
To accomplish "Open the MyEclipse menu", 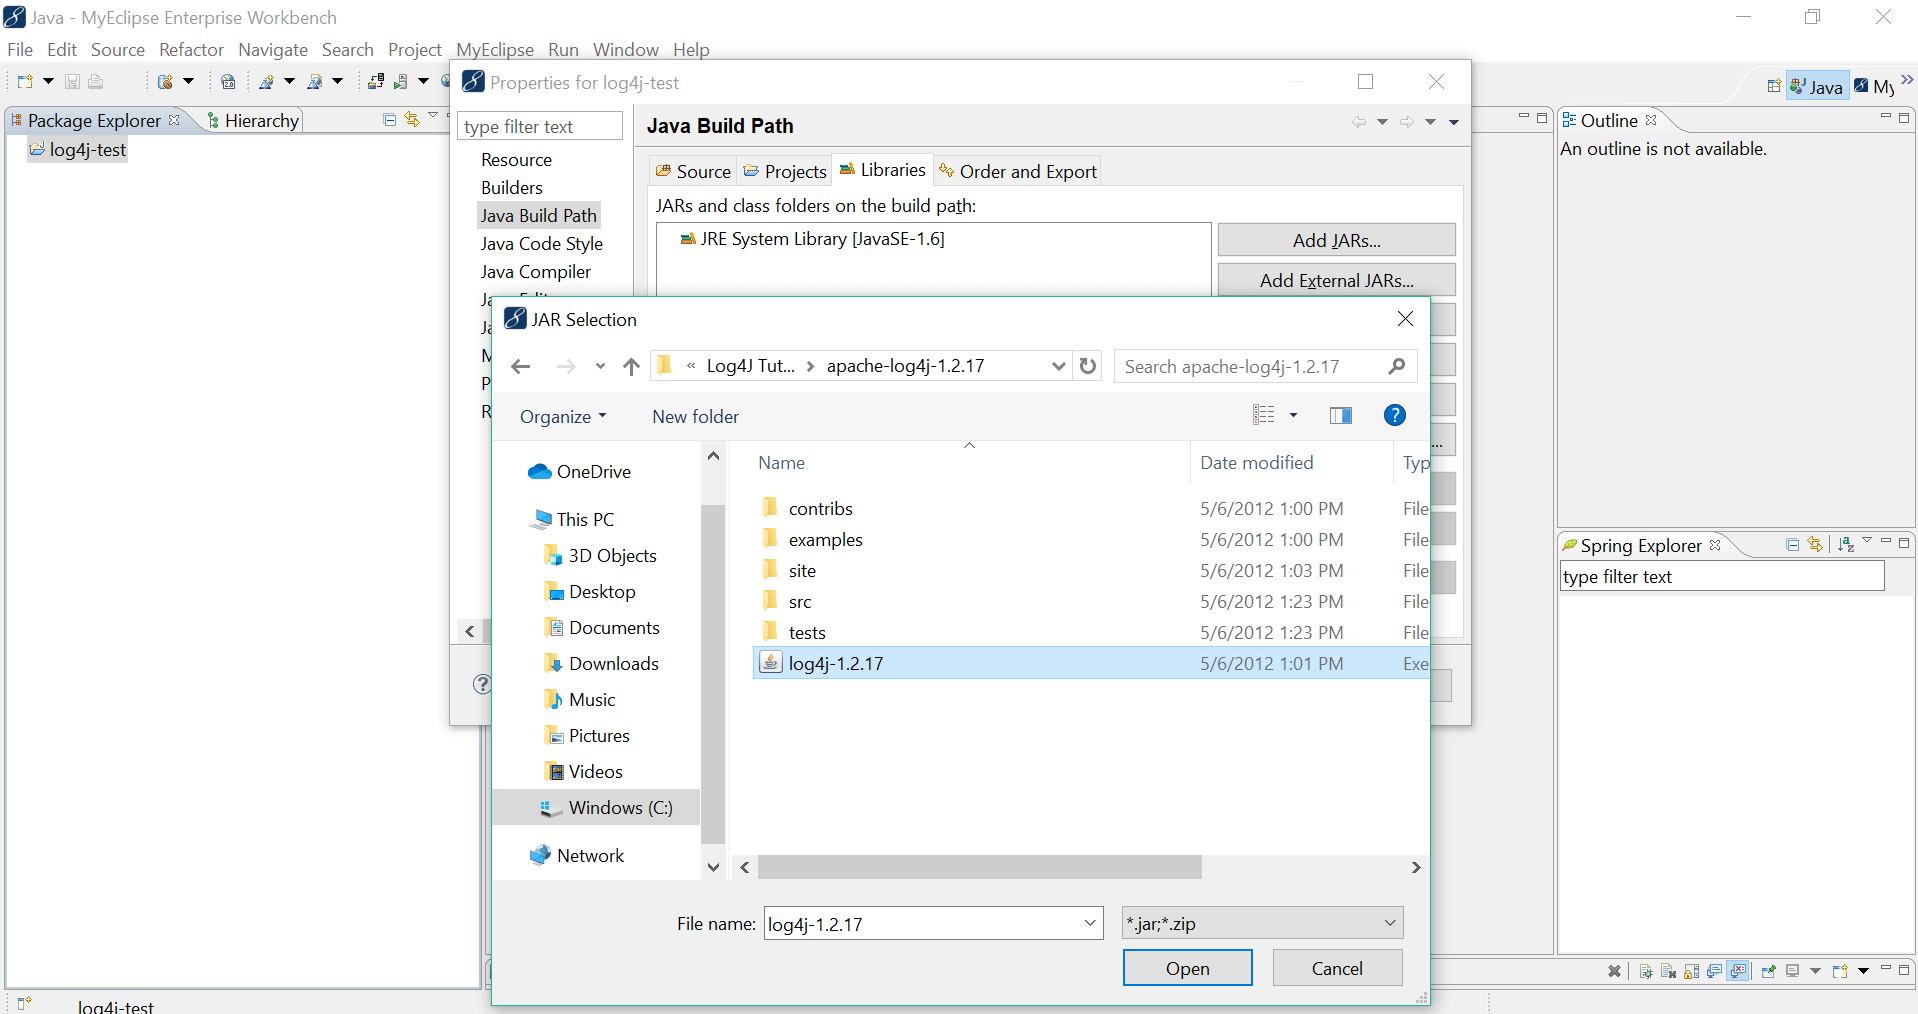I will (x=495, y=49).
